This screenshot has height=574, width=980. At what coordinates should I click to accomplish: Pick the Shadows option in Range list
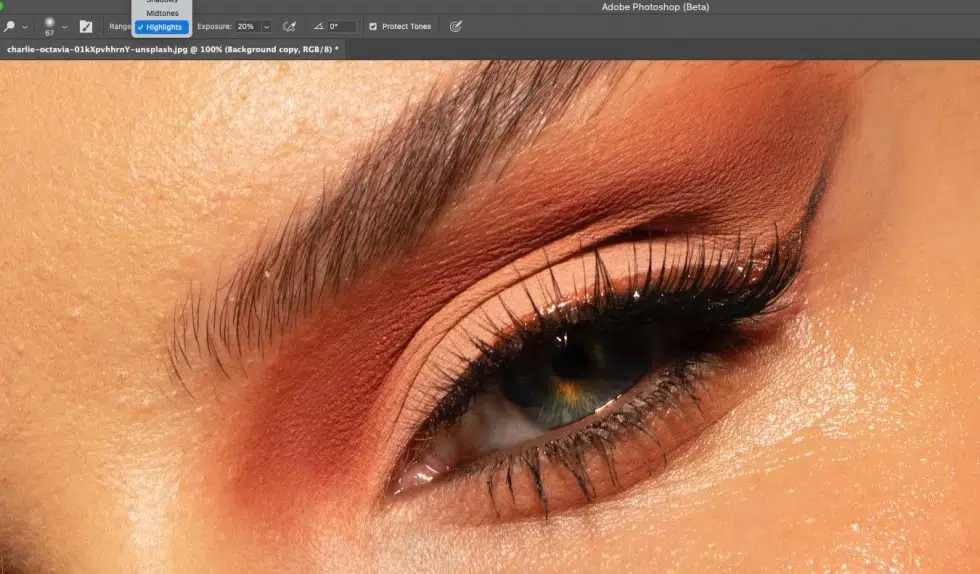coord(162,2)
